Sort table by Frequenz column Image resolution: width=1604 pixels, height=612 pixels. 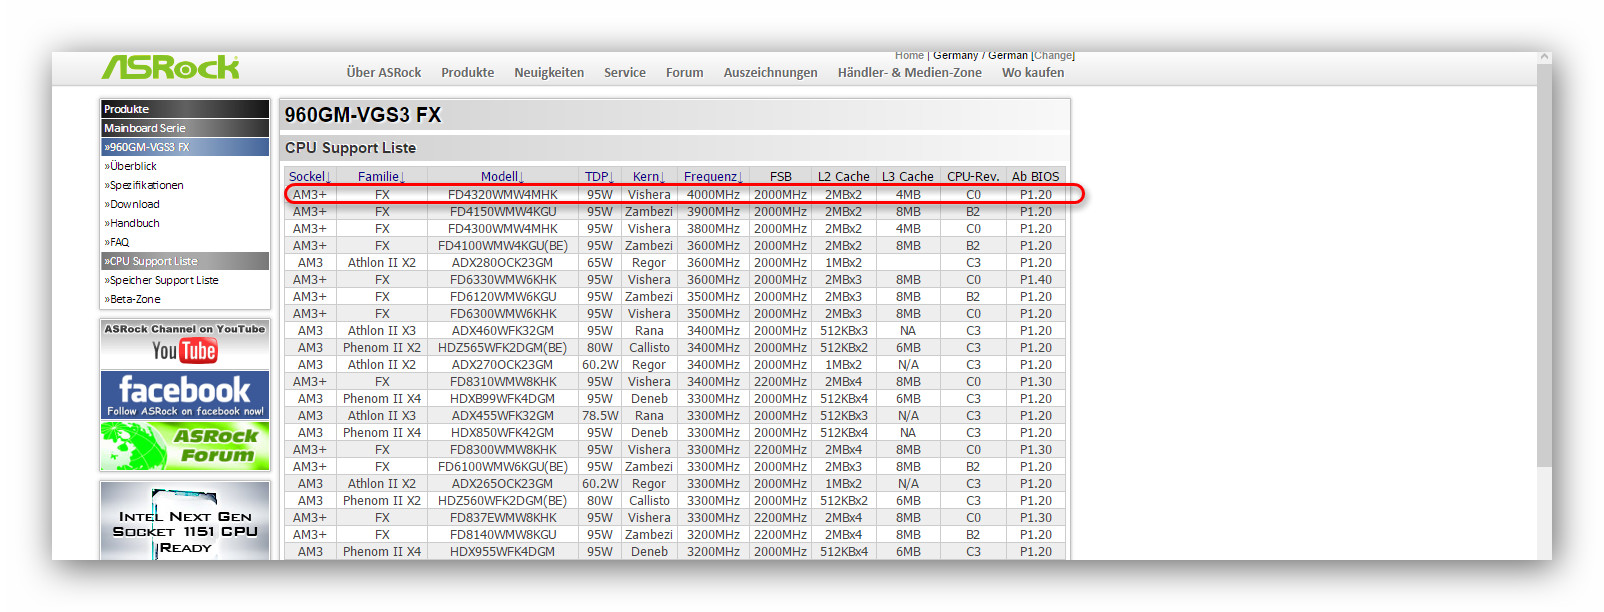click(x=712, y=177)
